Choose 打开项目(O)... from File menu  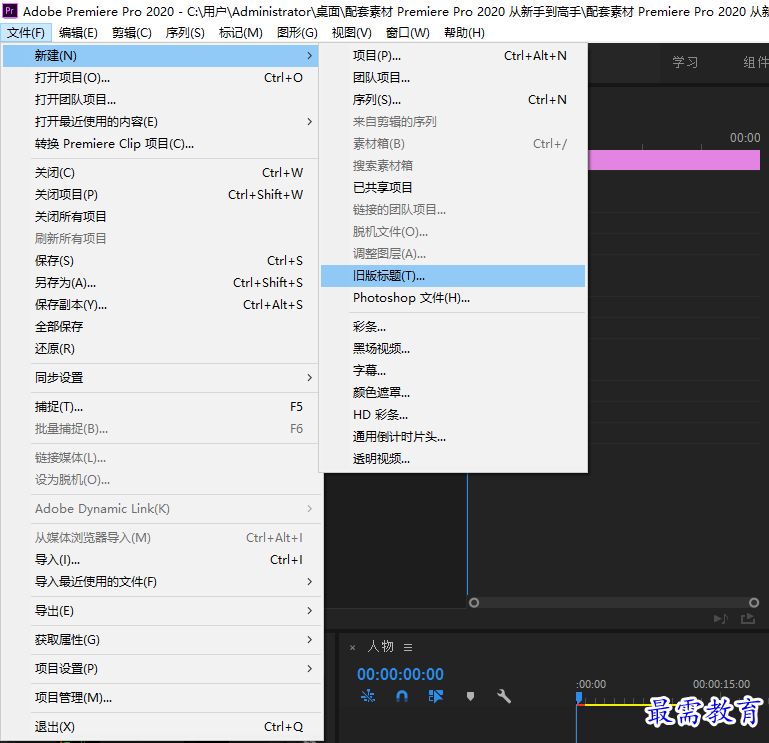pyautogui.click(x=160, y=77)
